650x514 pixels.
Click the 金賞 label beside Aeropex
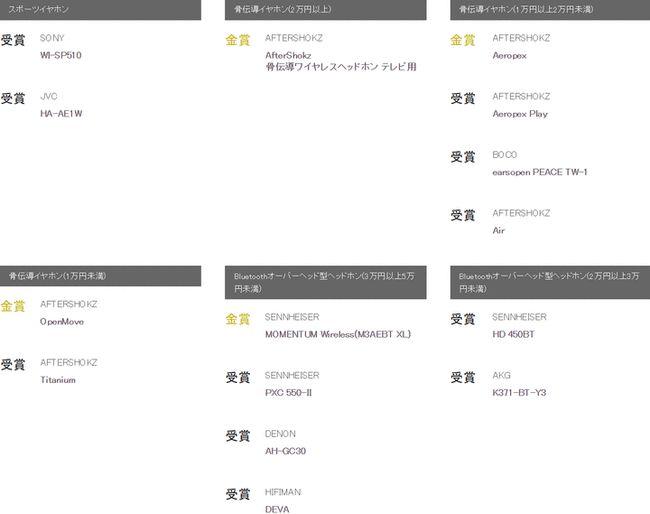463,40
